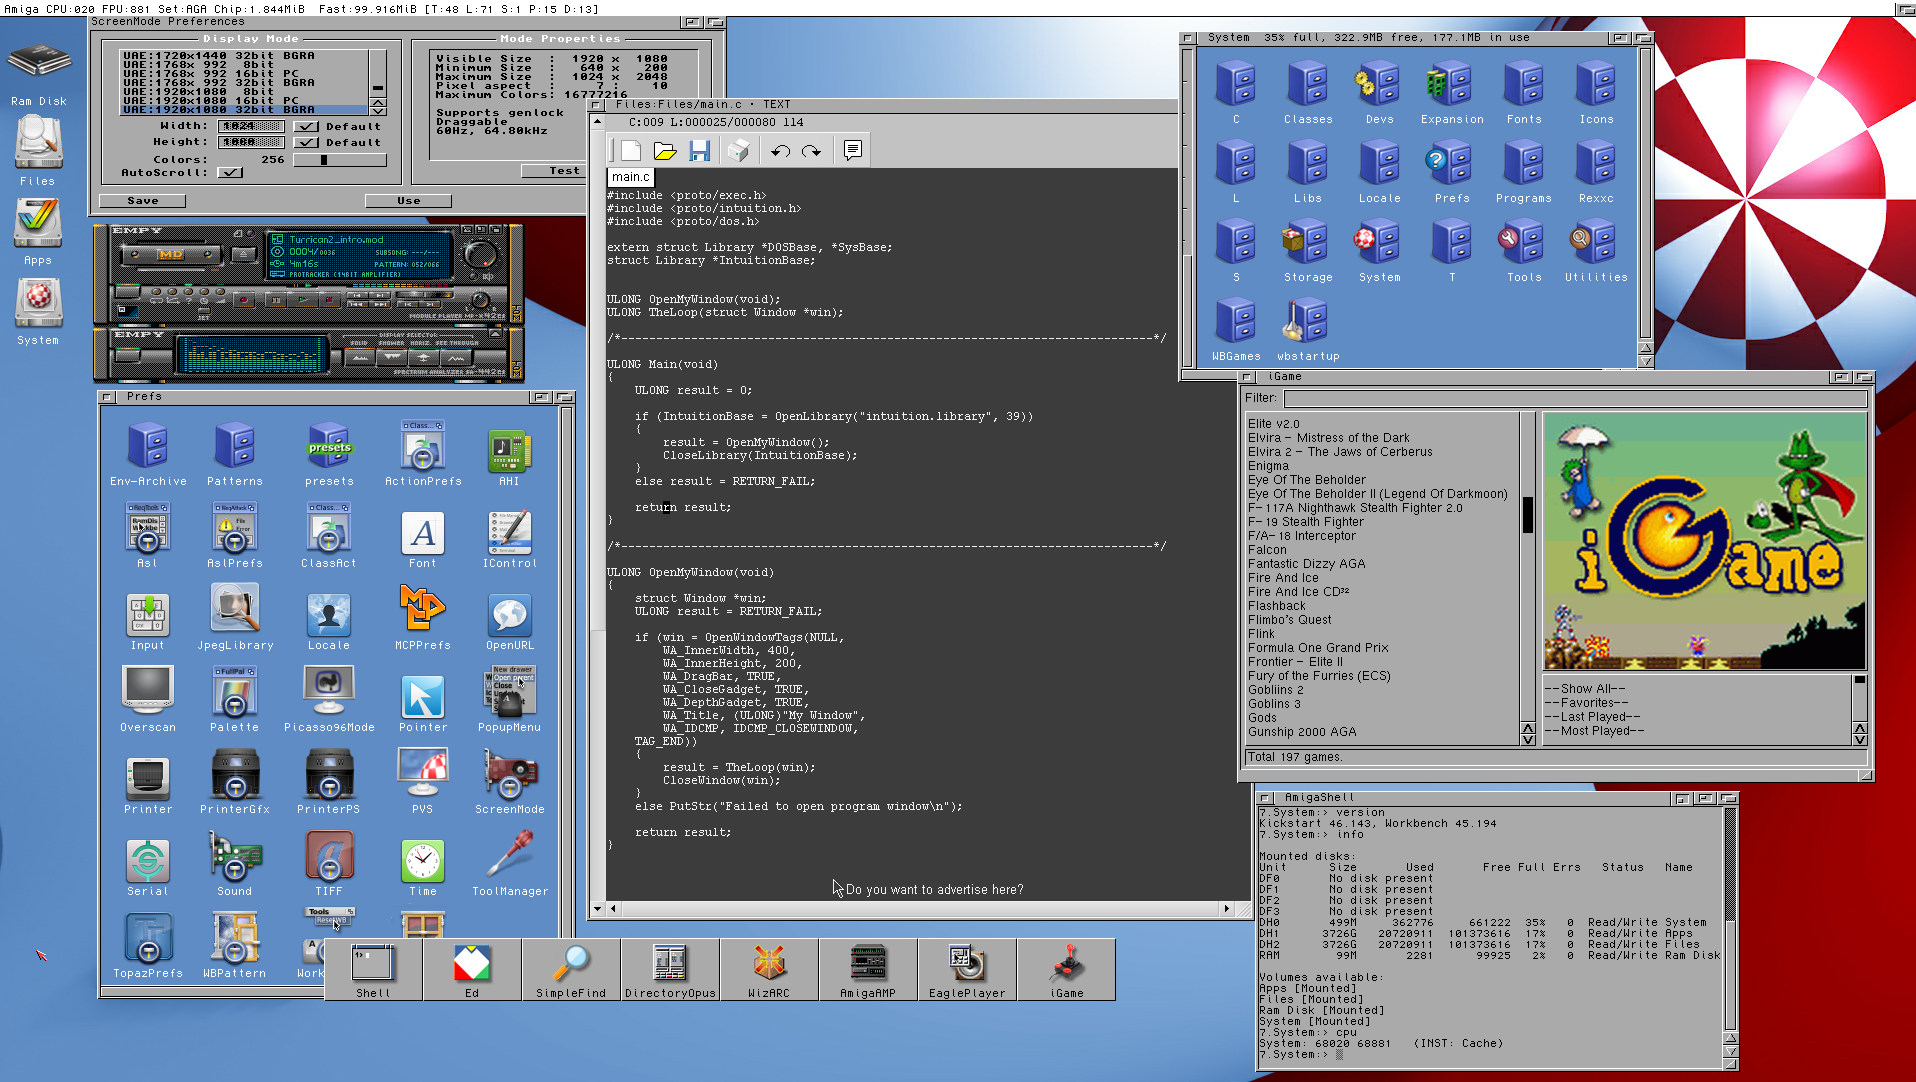Screen dimensions: 1916x1082
Task: Open the Expansion drawer in System window
Action: (x=1452, y=92)
